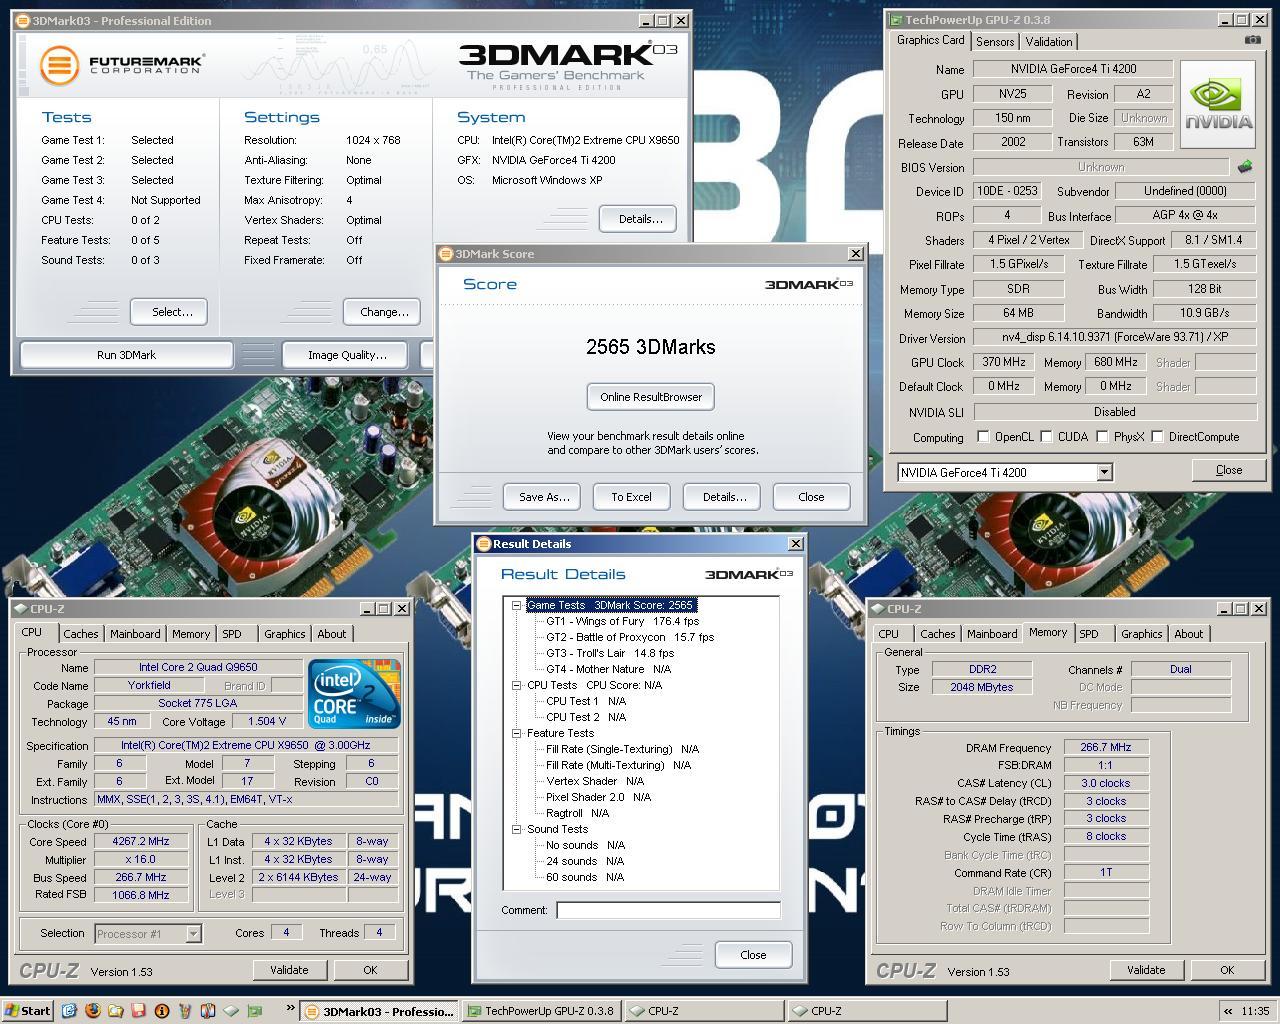Click the diamond CPU-Z Quick Launch icon
The image size is (1280, 1024).
[231, 1011]
